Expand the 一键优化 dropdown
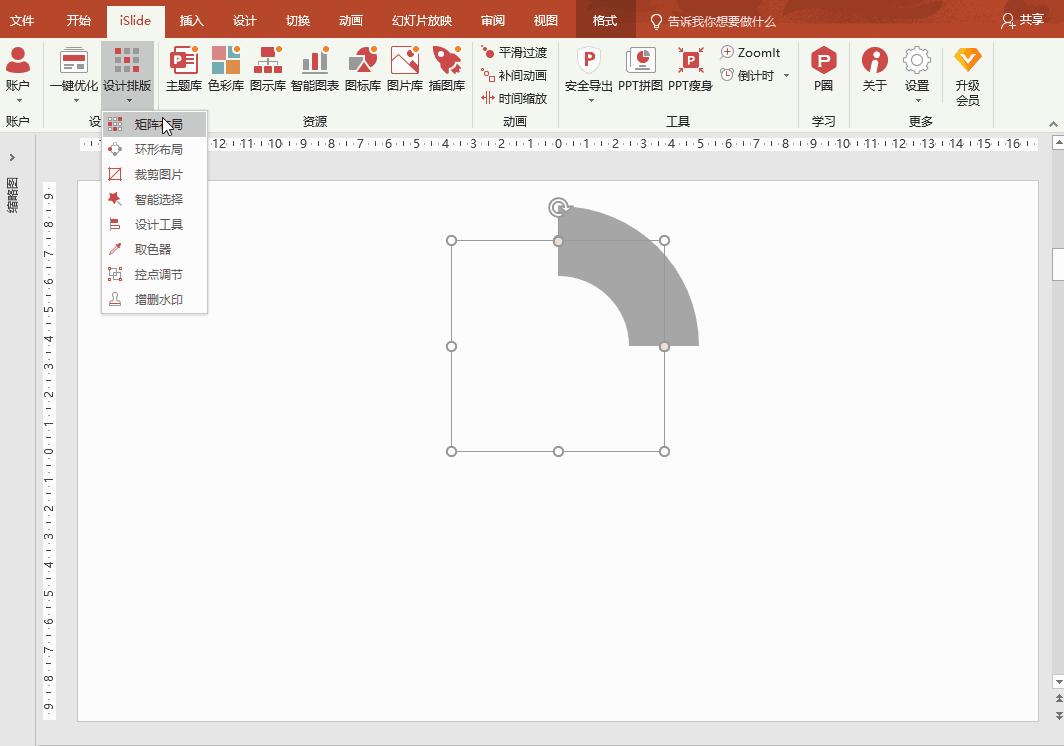1064x746 pixels. point(76,100)
